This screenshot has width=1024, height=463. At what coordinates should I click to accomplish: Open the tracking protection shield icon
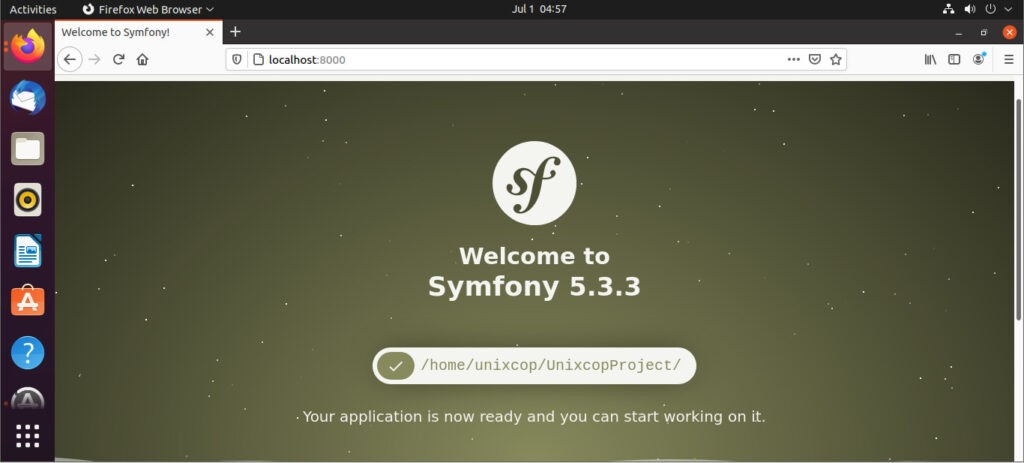(237, 59)
